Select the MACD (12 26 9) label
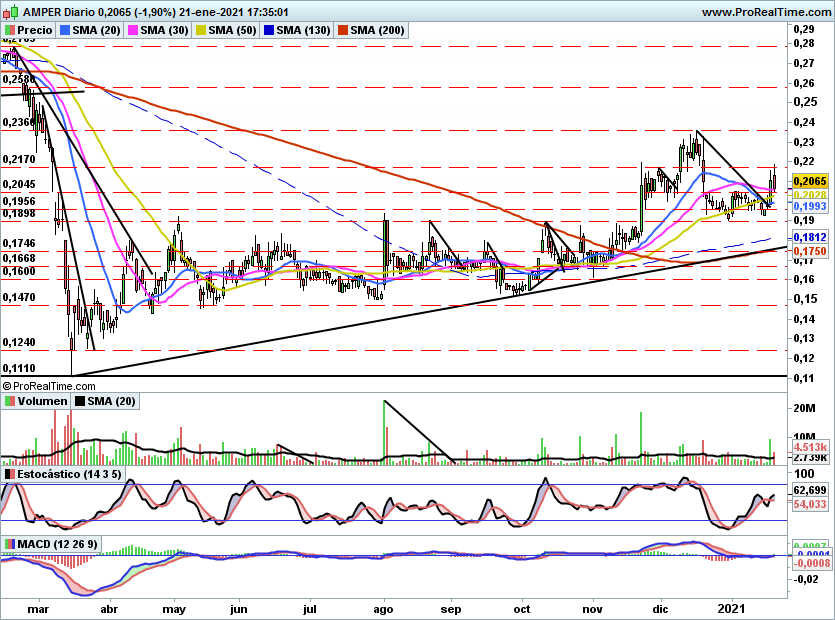 click(x=58, y=544)
